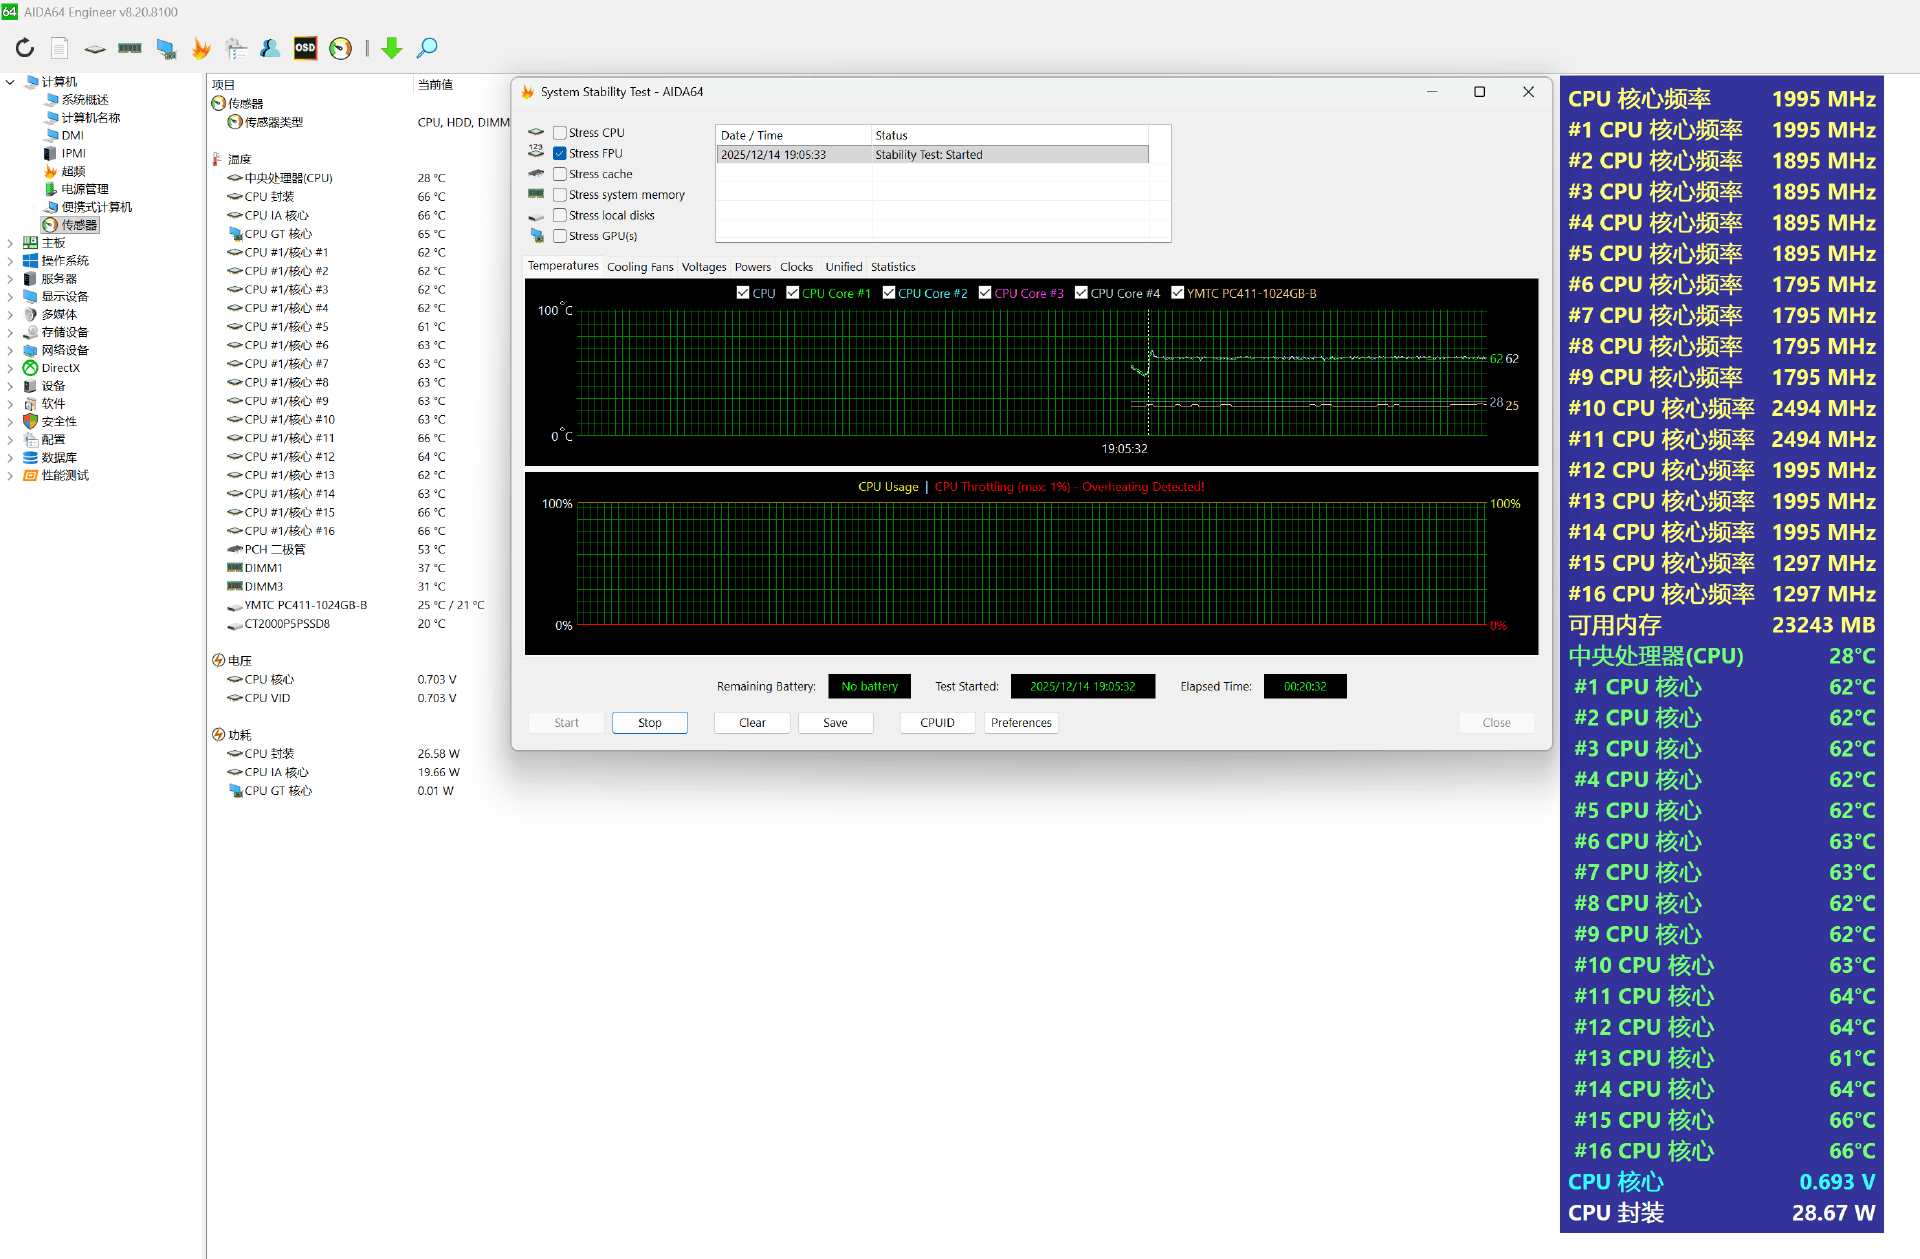Screen dimensions: 1920x1259
Task: Click the Preferences button
Action: coord(1021,723)
